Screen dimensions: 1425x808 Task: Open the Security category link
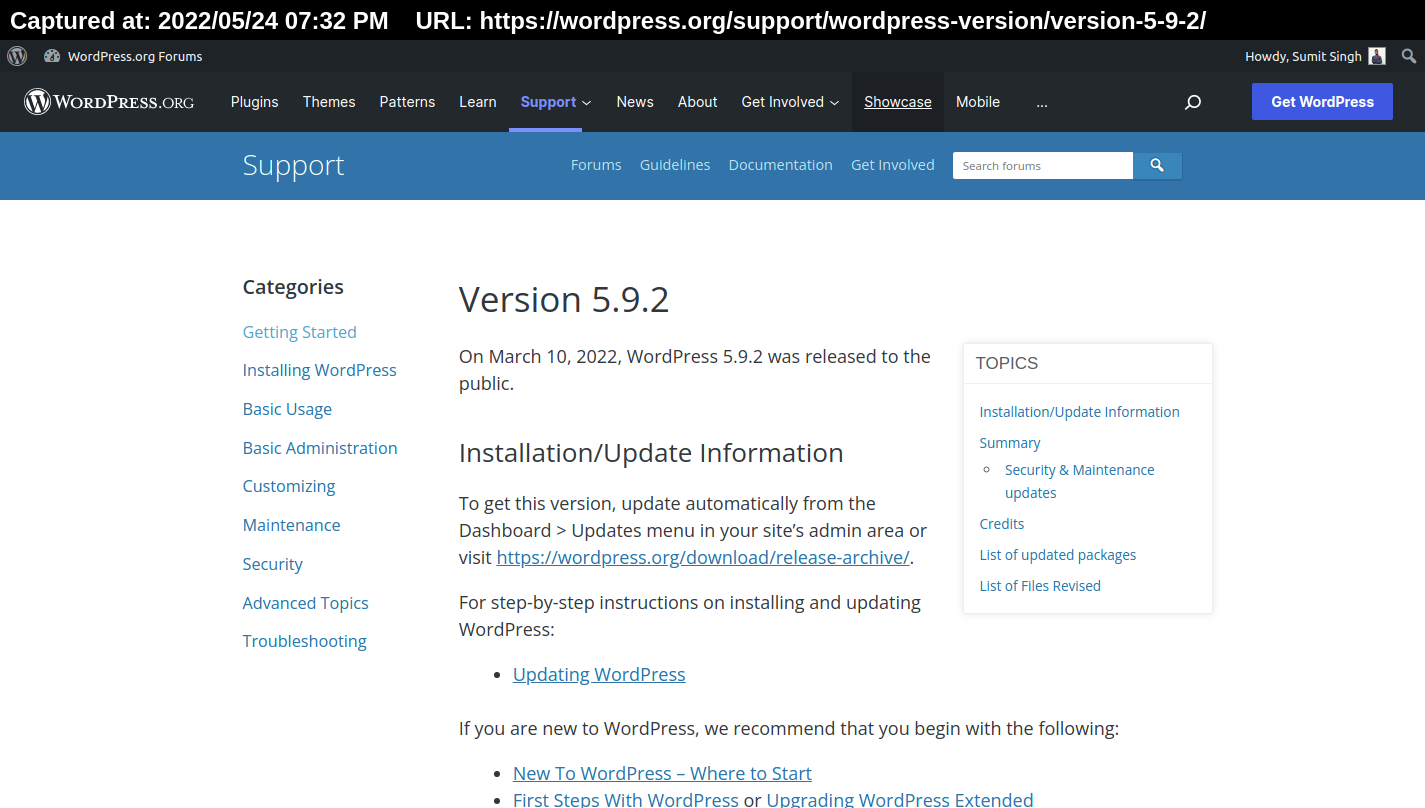point(272,564)
